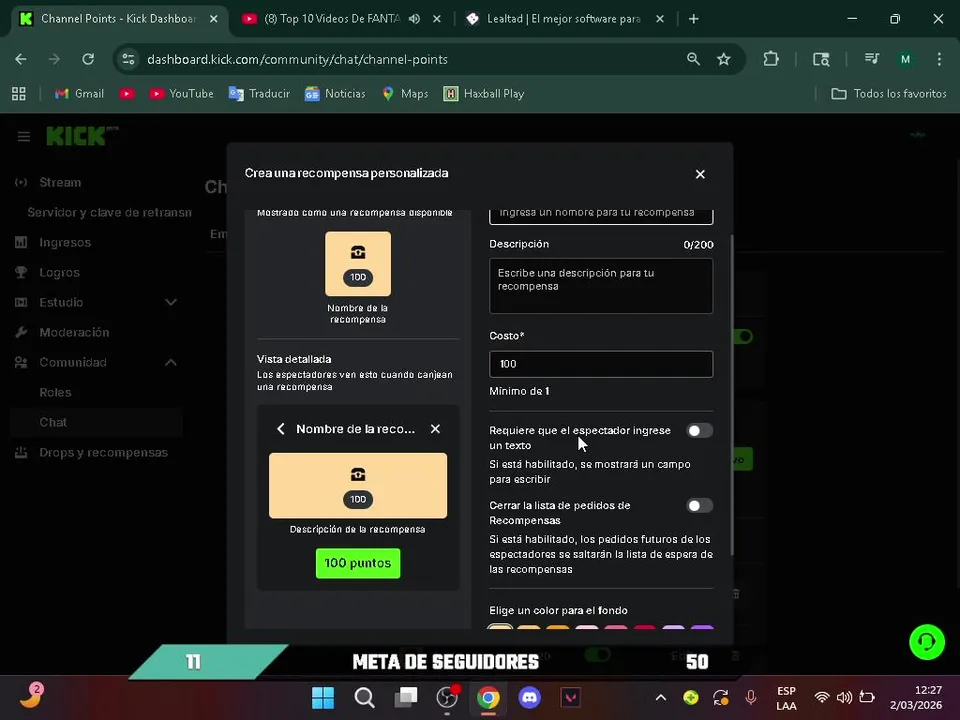Screen dimensions: 960x720
Task: Open the media controls icon
Action: [x=871, y=59]
